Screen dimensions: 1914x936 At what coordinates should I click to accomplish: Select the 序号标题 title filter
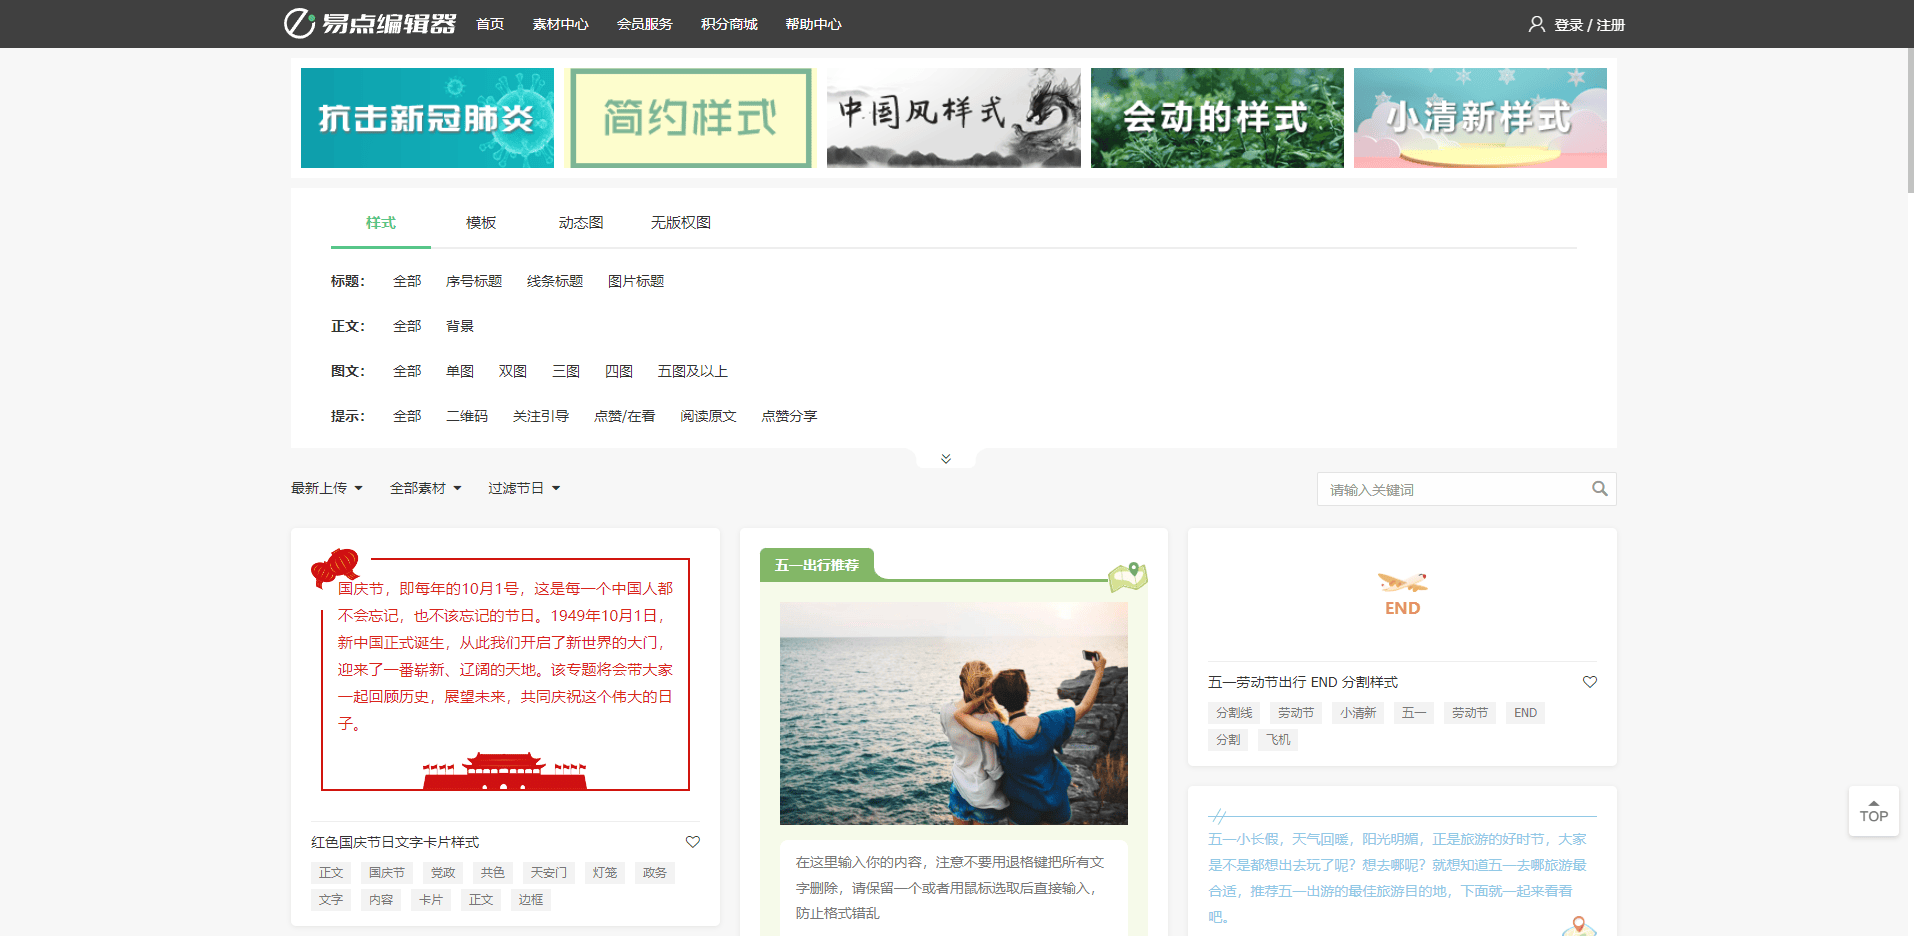[x=474, y=281]
